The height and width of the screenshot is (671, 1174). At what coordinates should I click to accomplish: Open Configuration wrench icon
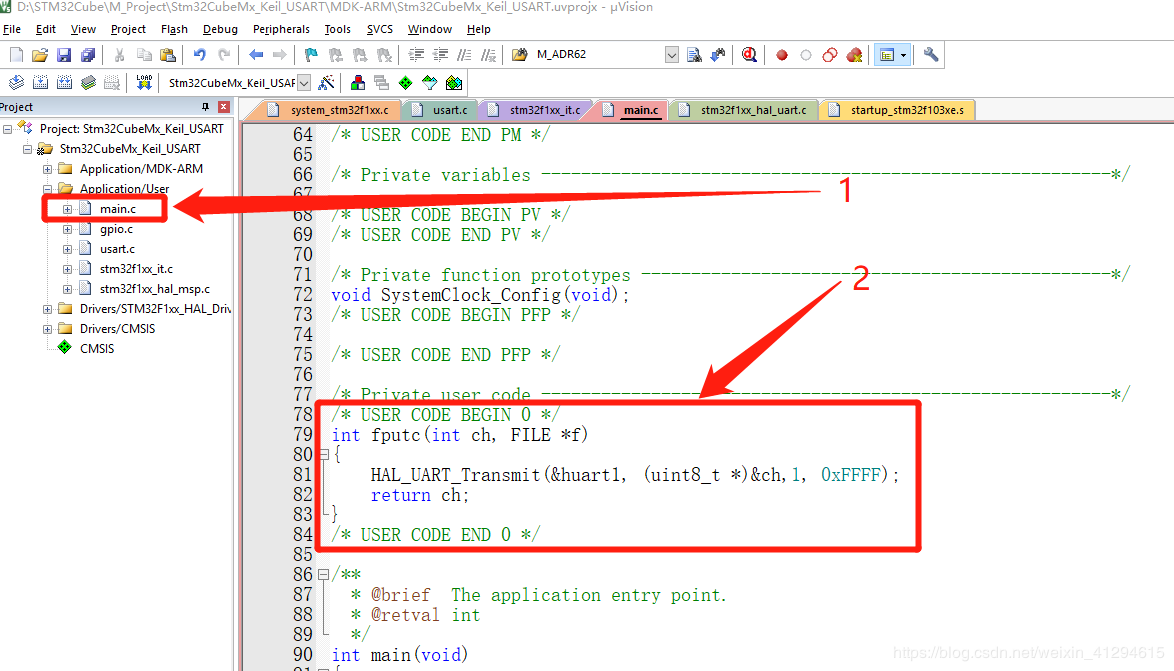(x=931, y=55)
